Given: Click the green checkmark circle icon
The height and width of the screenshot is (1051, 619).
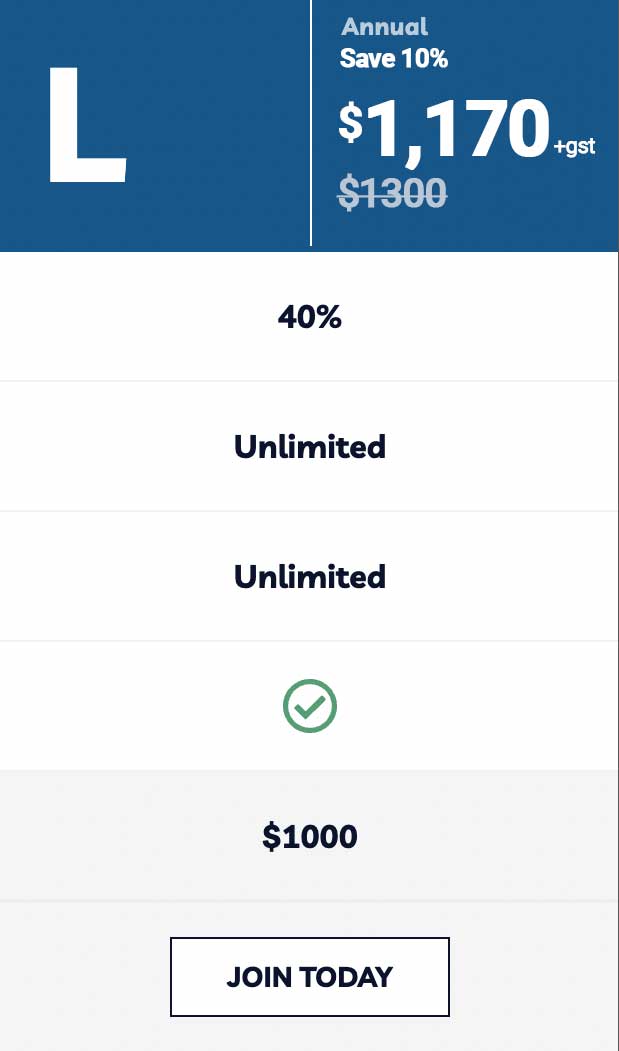Looking at the screenshot, I should [310, 706].
